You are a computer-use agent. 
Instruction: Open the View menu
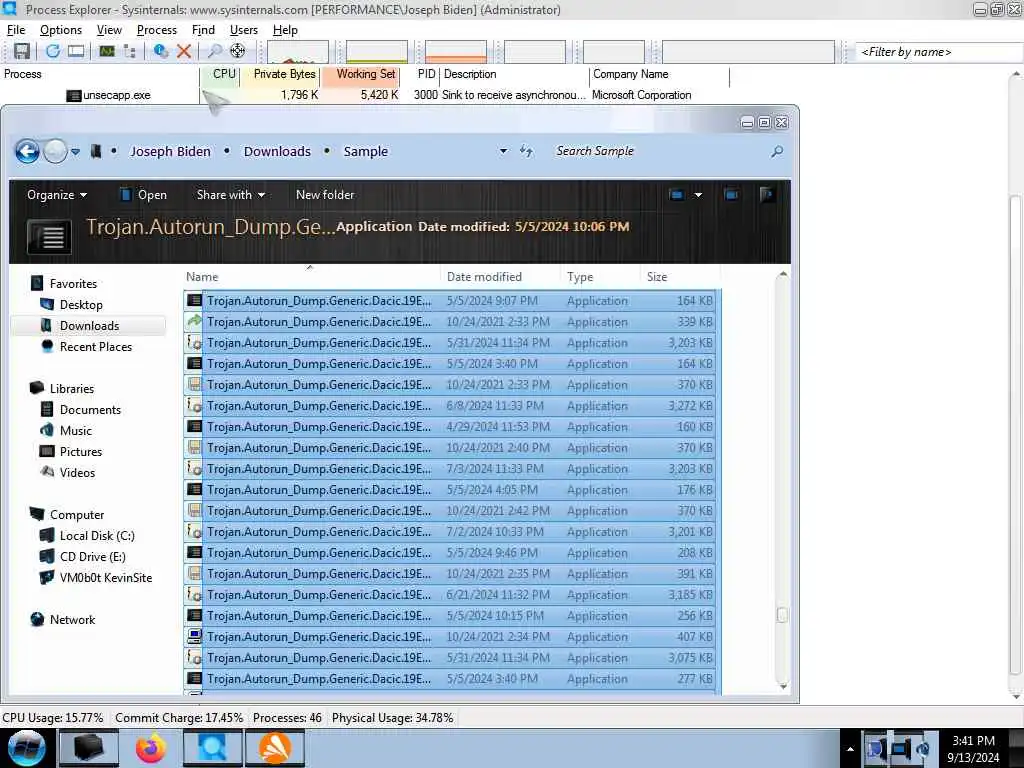109,30
